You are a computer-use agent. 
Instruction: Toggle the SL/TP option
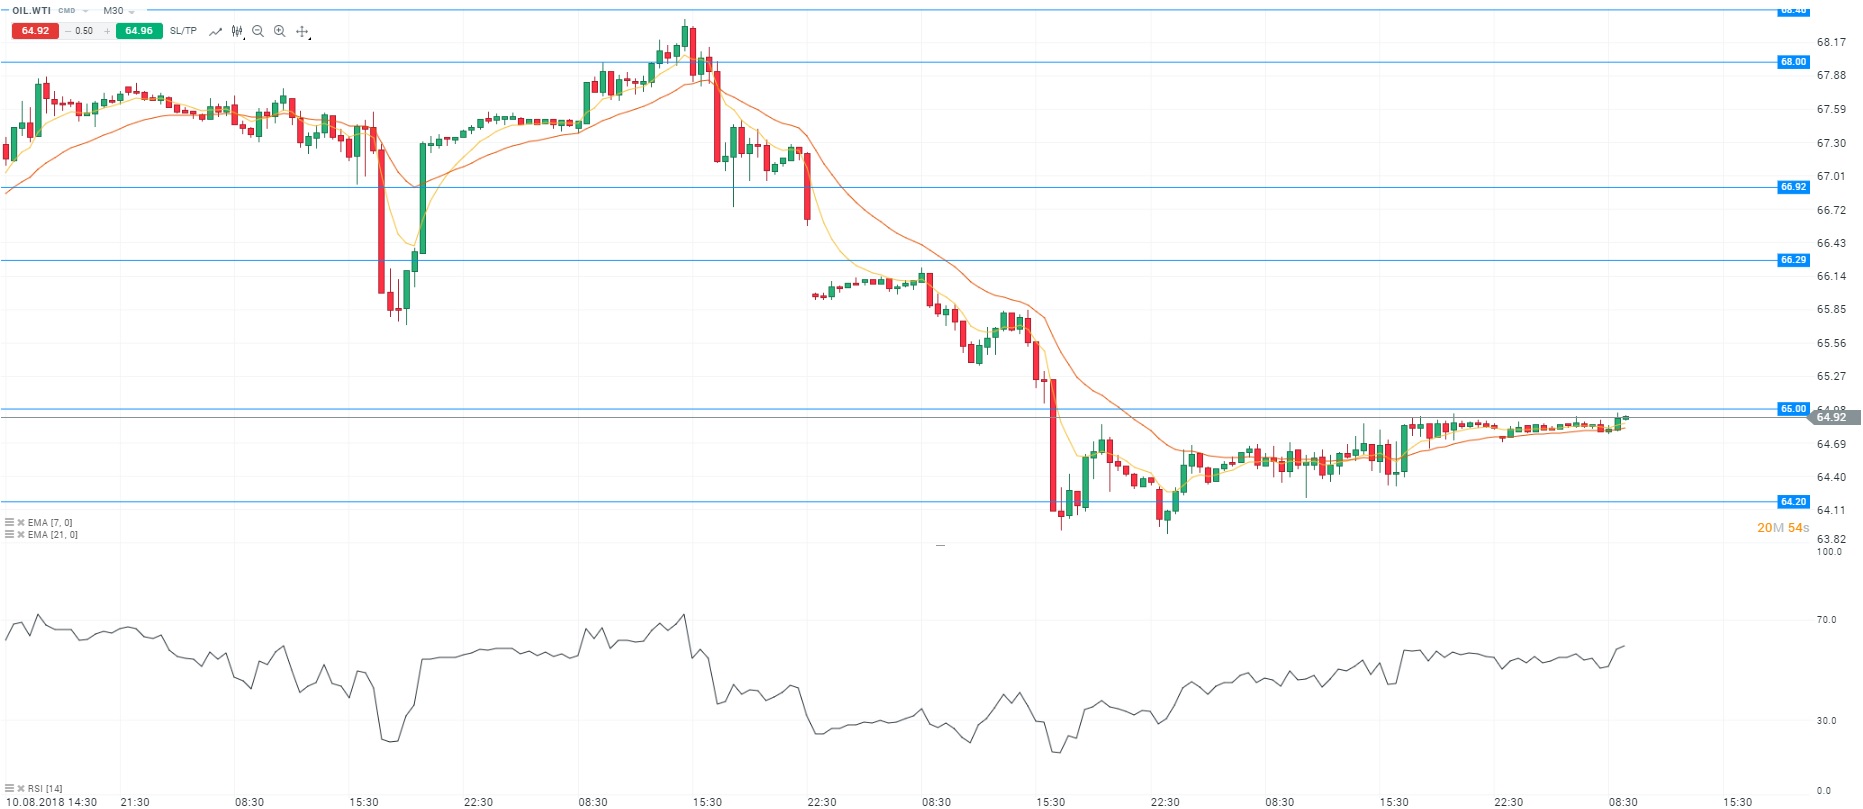183,31
